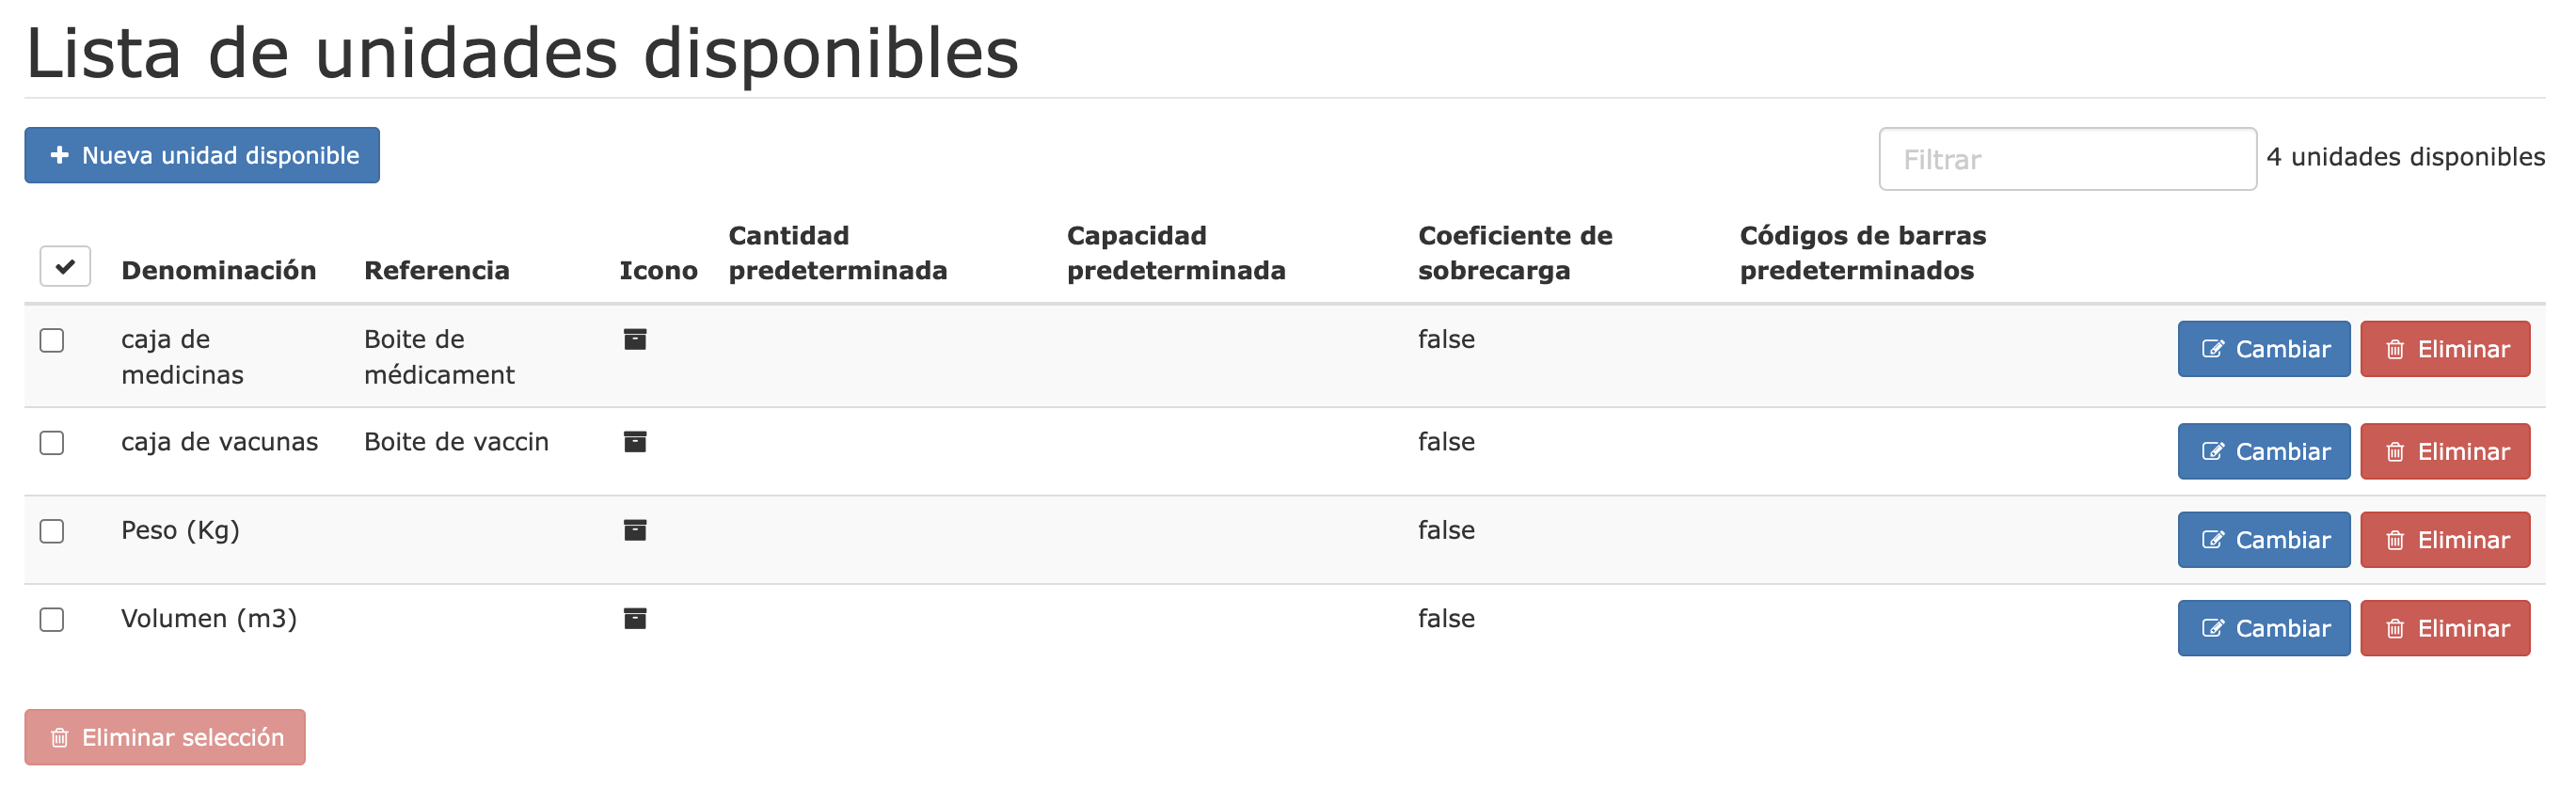
Task: Click trash icon on Eliminar selección button
Action: 60,738
